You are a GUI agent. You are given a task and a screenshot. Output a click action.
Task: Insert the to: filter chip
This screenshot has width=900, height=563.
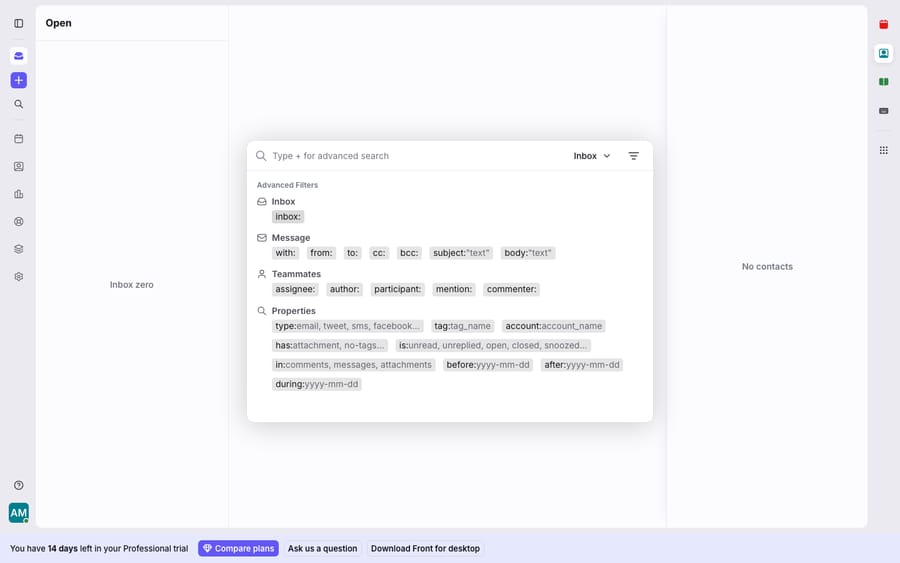coord(352,253)
